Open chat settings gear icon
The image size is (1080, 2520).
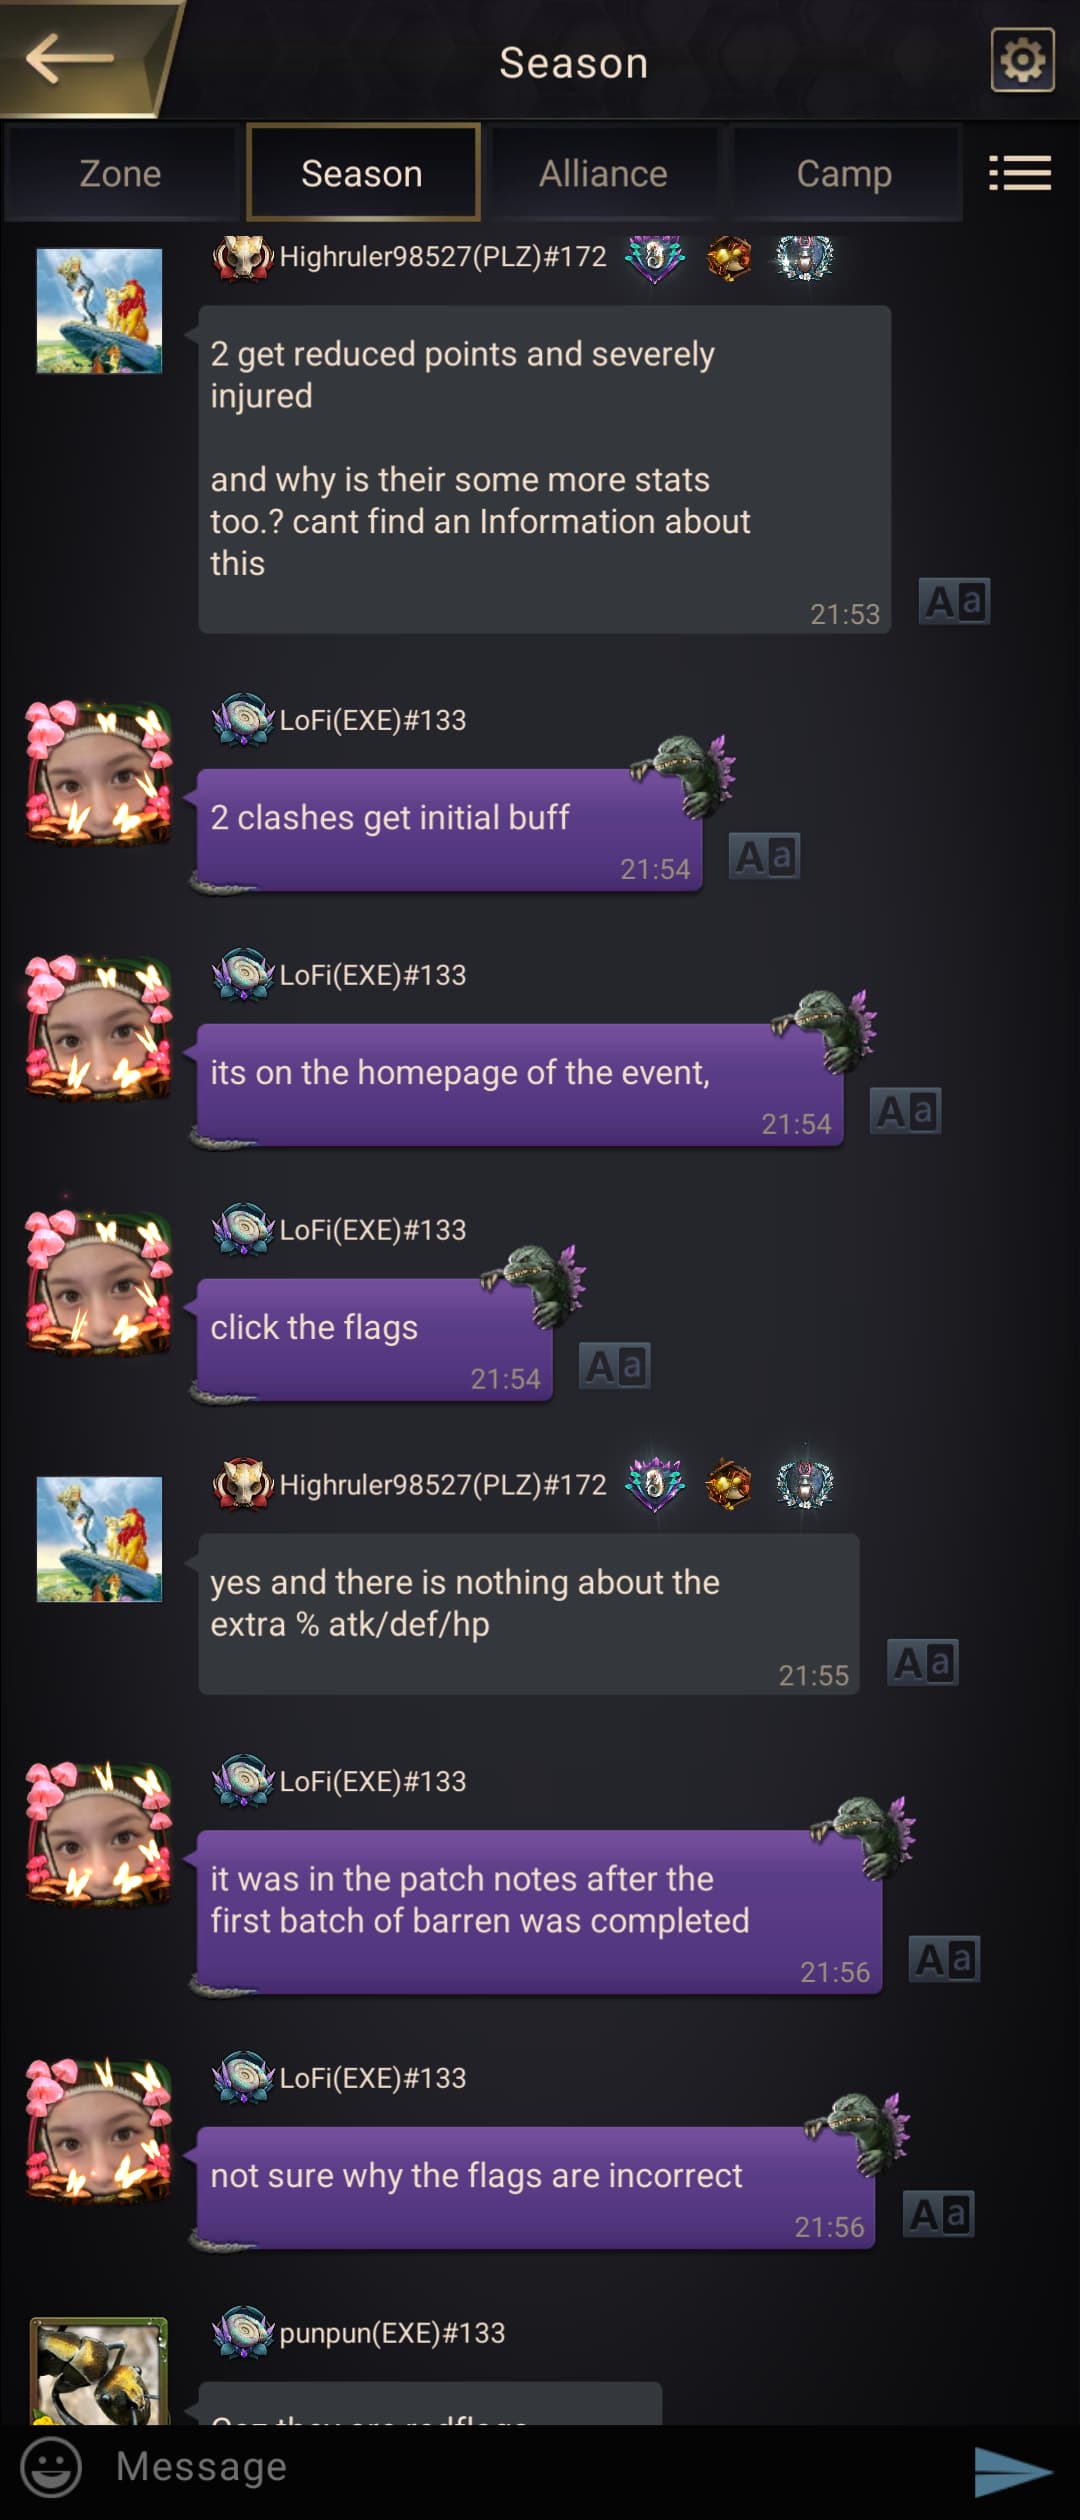[x=1022, y=60]
